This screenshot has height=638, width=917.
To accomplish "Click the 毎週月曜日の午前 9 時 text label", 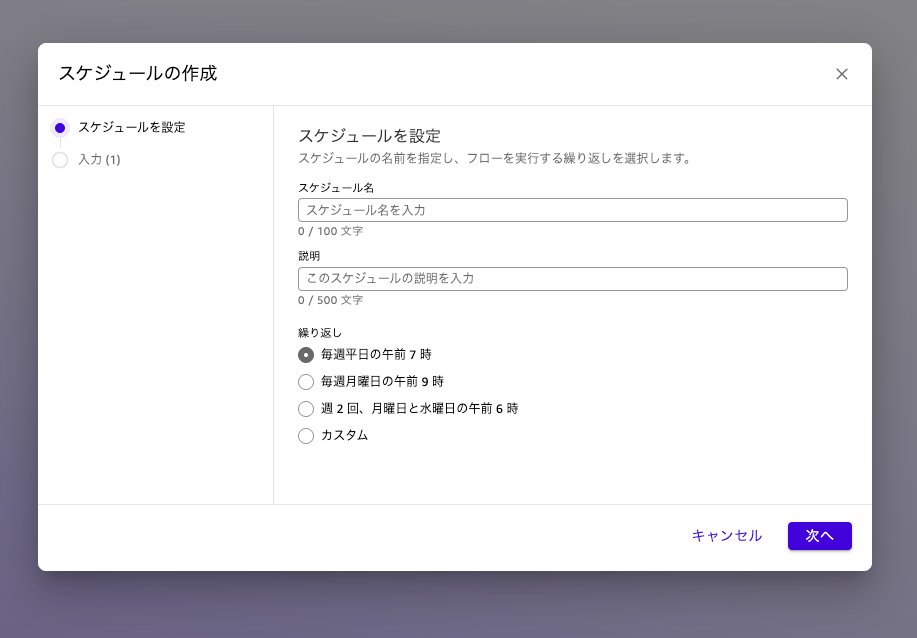I will pyautogui.click(x=381, y=381).
